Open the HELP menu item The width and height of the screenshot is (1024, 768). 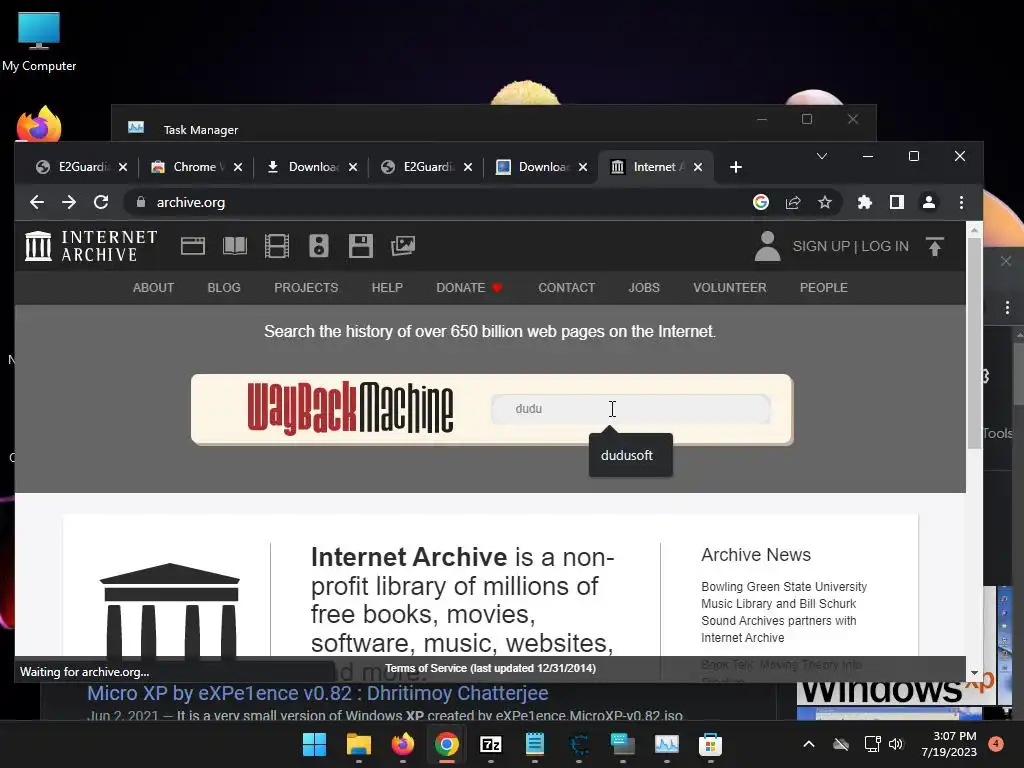click(x=387, y=288)
